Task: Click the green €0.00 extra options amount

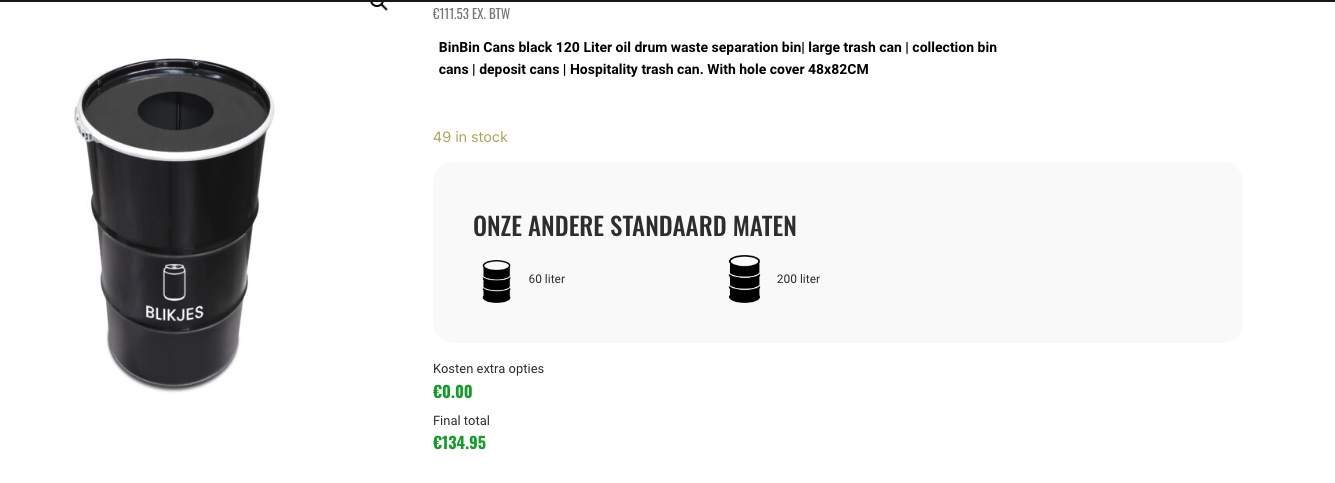Action: (452, 392)
